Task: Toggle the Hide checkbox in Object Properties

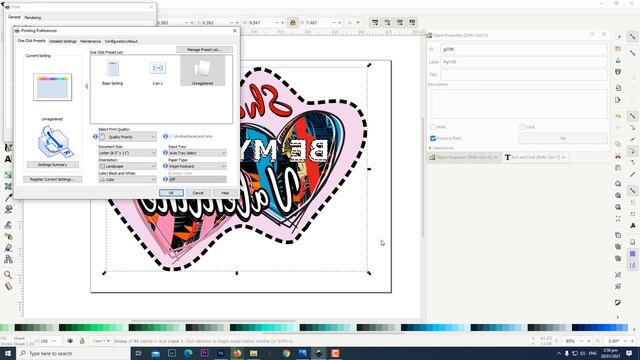Action: (433, 127)
